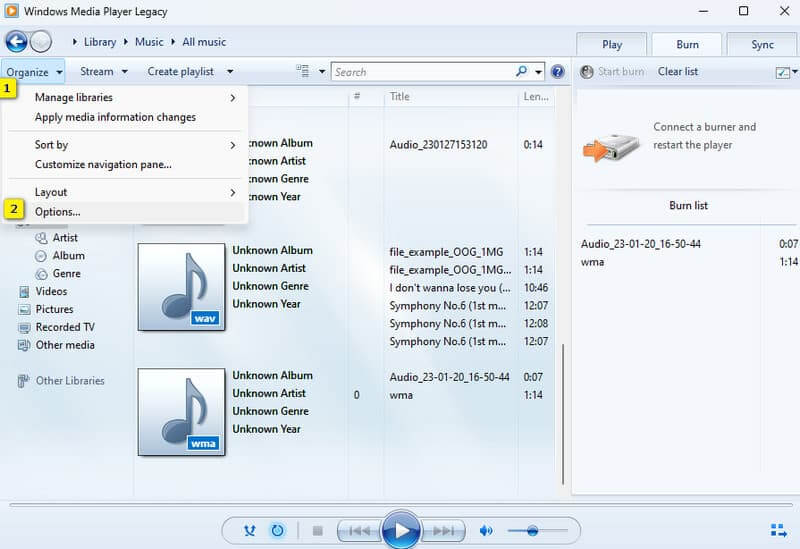800x549 pixels.
Task: Switch to the Play tab
Action: (612, 44)
